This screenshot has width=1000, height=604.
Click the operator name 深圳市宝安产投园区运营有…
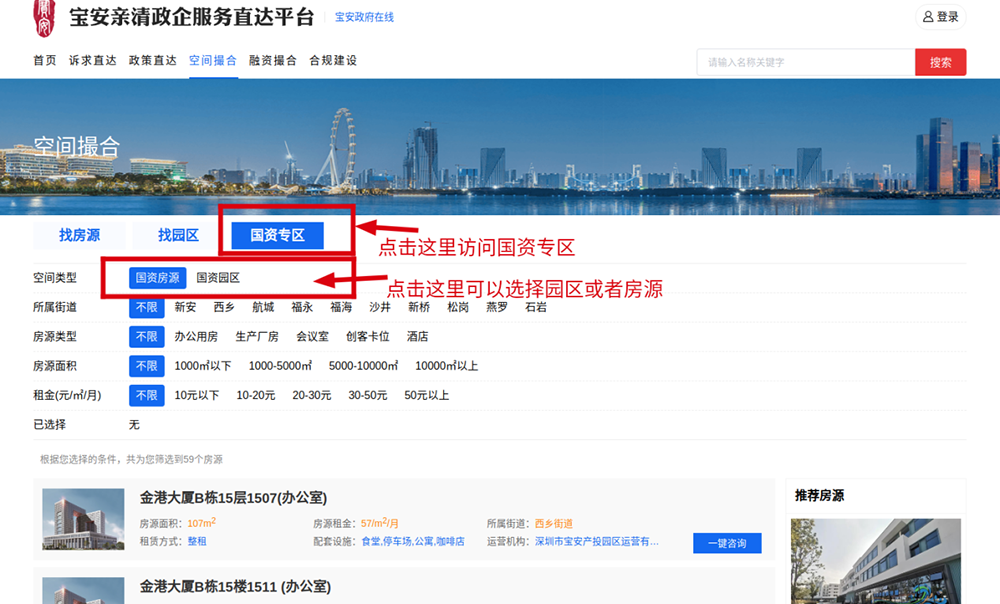pos(597,541)
